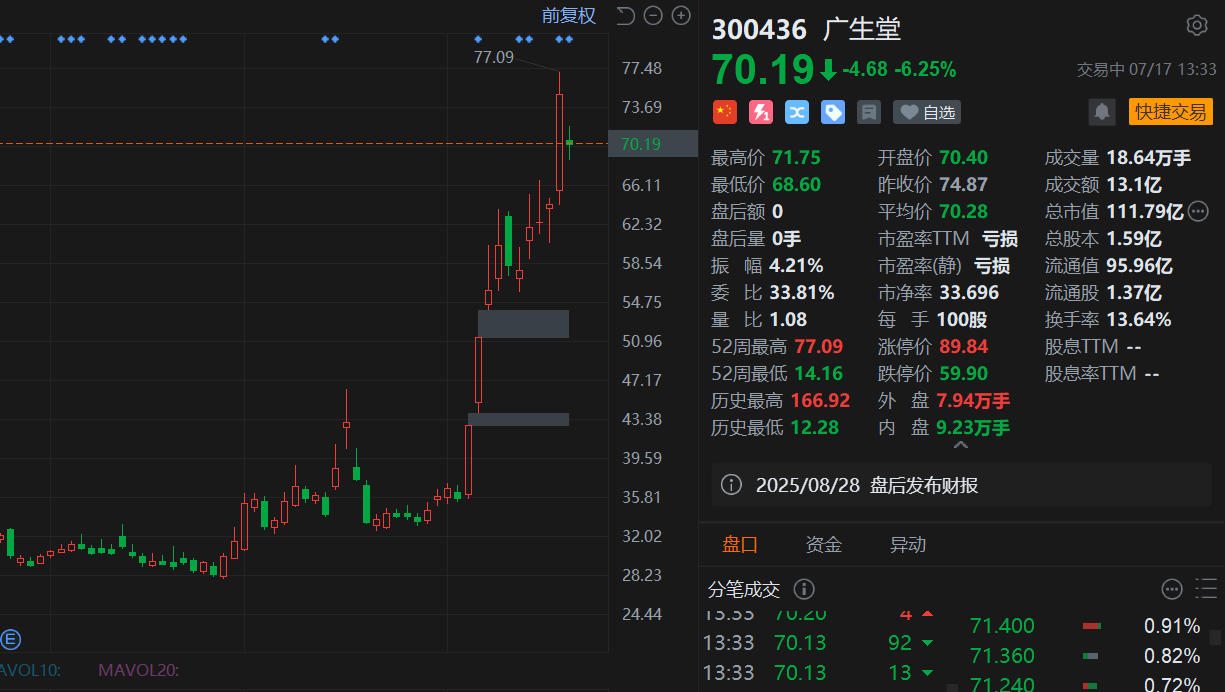Image resolution: width=1225 pixels, height=692 pixels.
Task: Open the grey notes icon
Action: (869, 112)
